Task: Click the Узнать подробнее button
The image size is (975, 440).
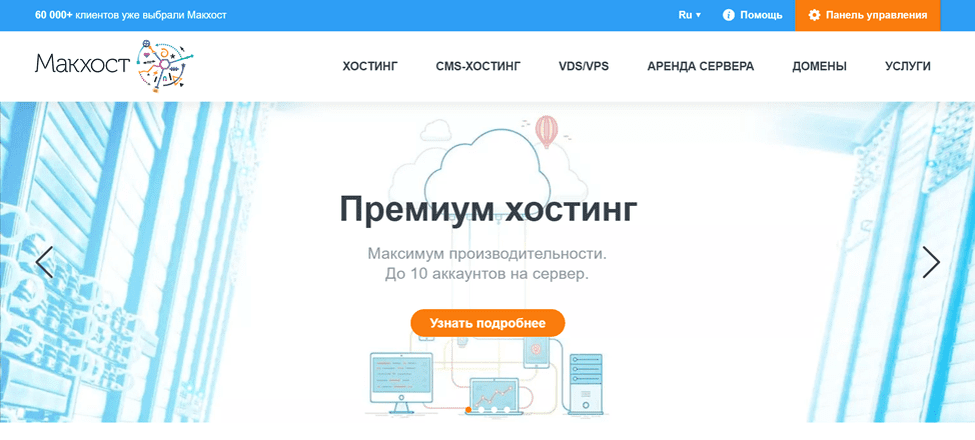Action: pyautogui.click(x=488, y=323)
